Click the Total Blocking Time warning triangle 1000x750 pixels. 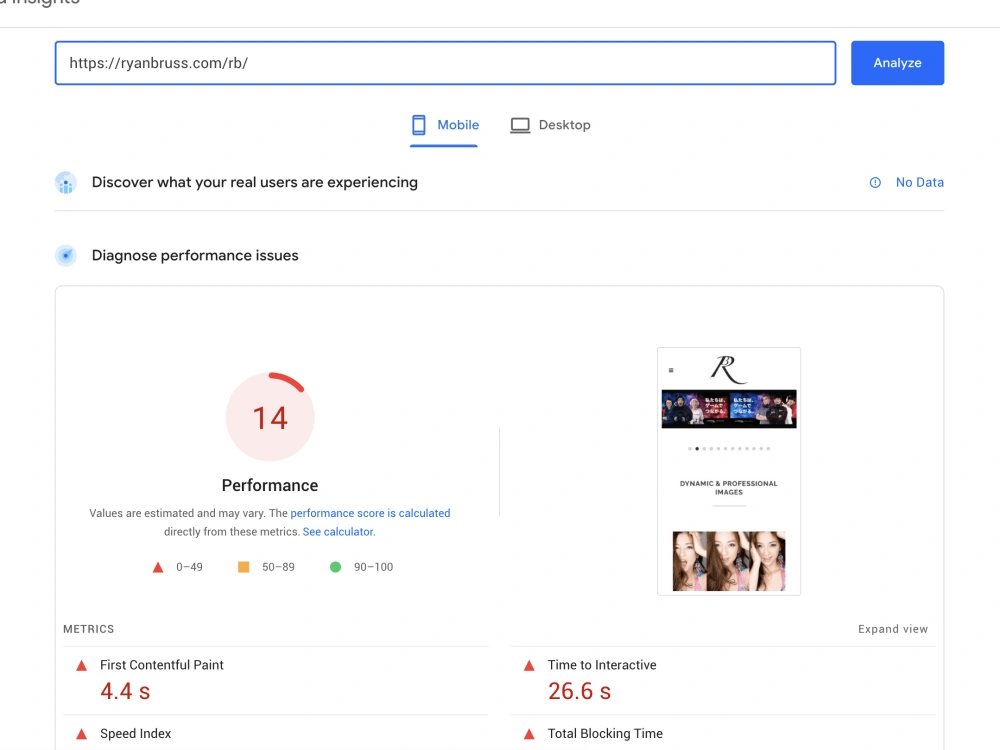[x=529, y=734]
